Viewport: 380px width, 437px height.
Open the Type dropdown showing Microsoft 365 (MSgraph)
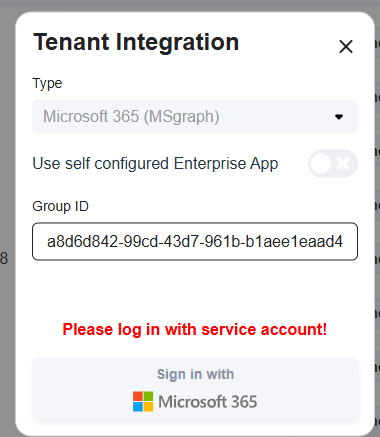[195, 116]
